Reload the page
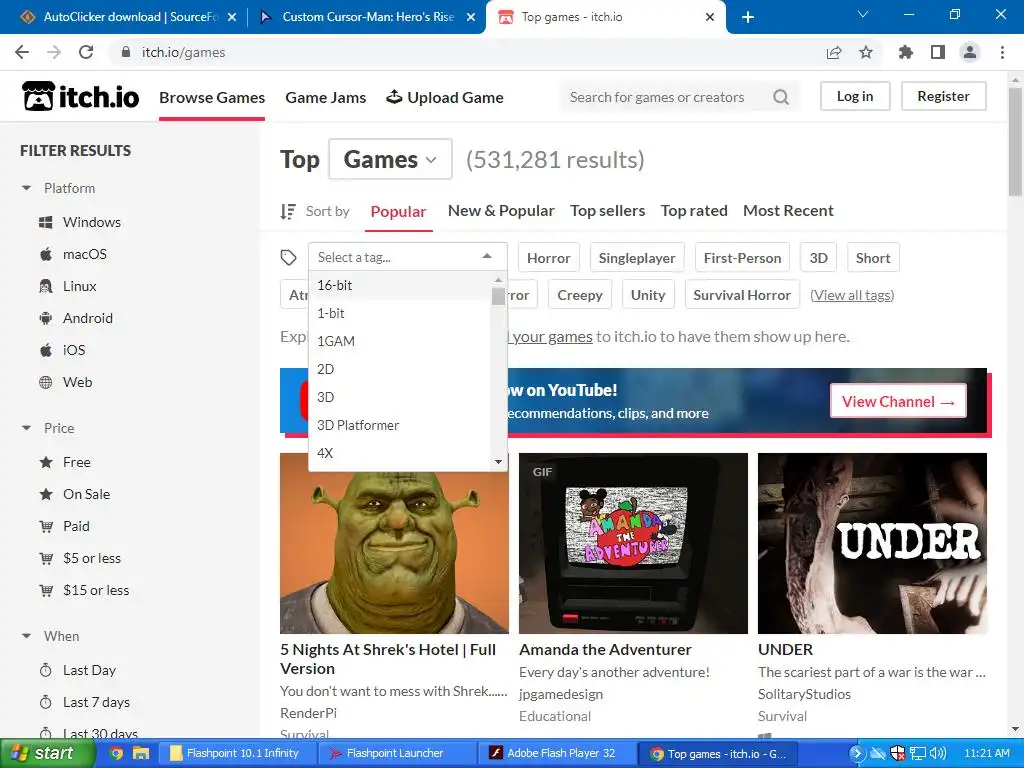 86,52
